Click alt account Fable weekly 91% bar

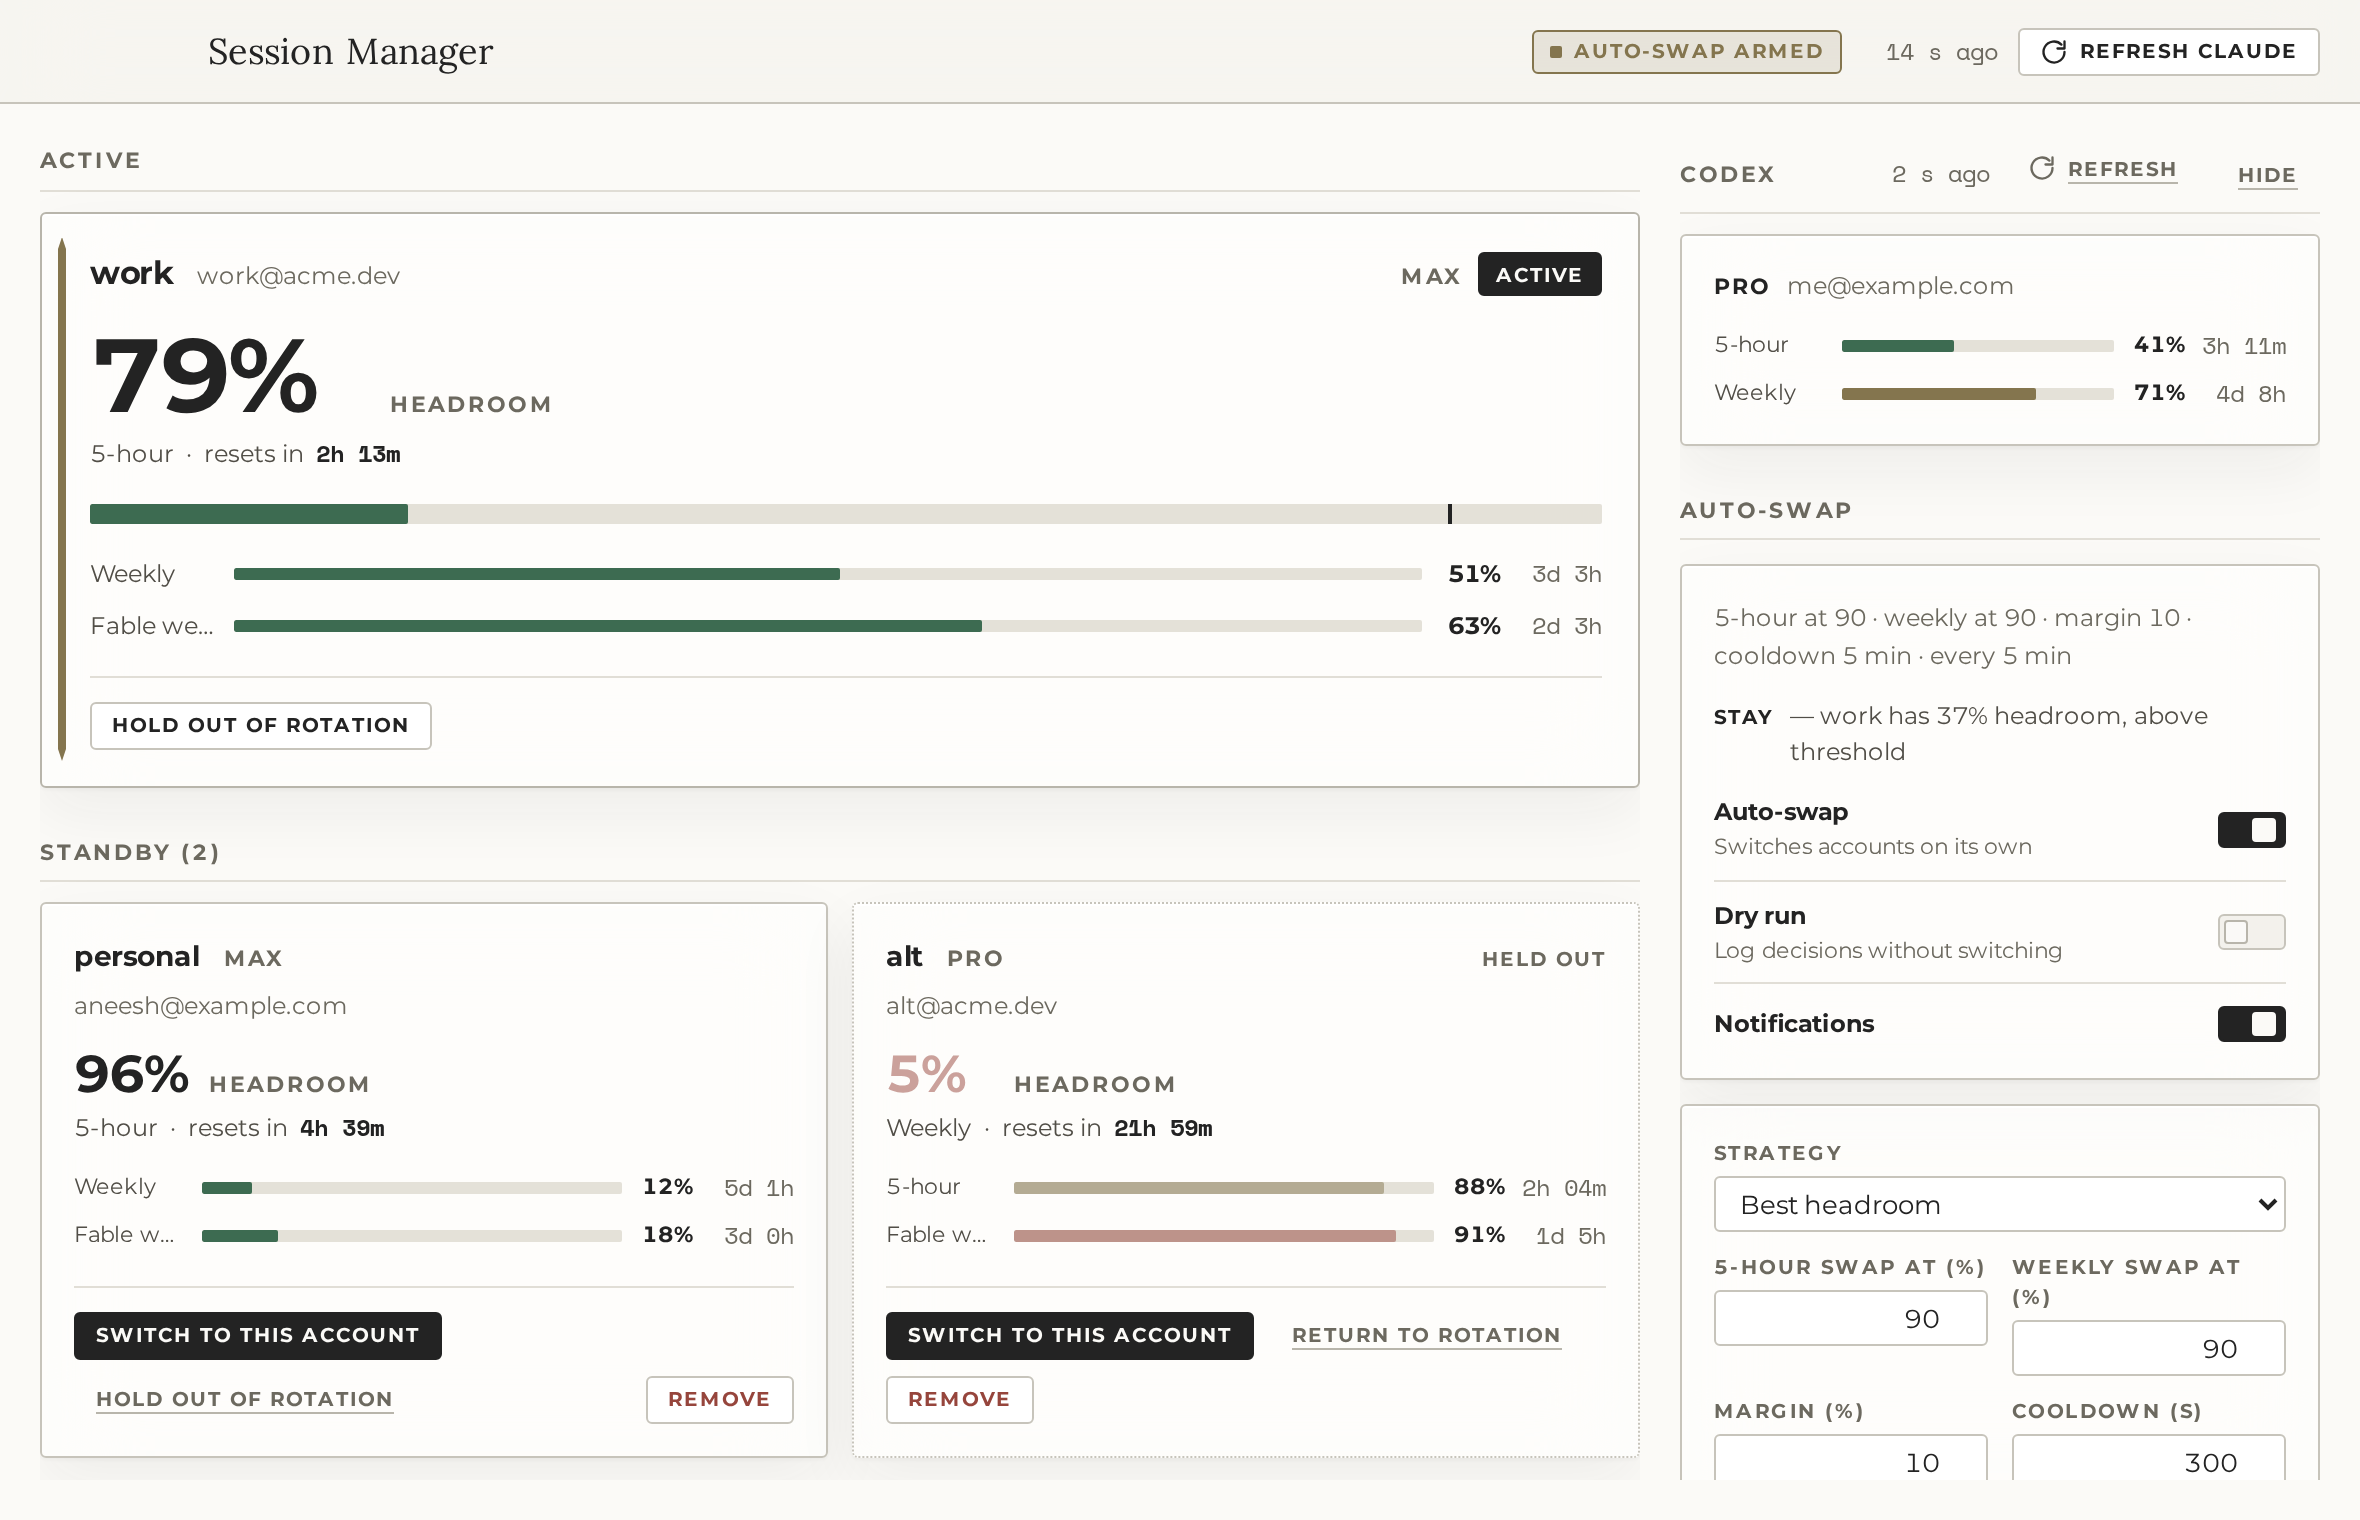pyautogui.click(x=1223, y=1236)
